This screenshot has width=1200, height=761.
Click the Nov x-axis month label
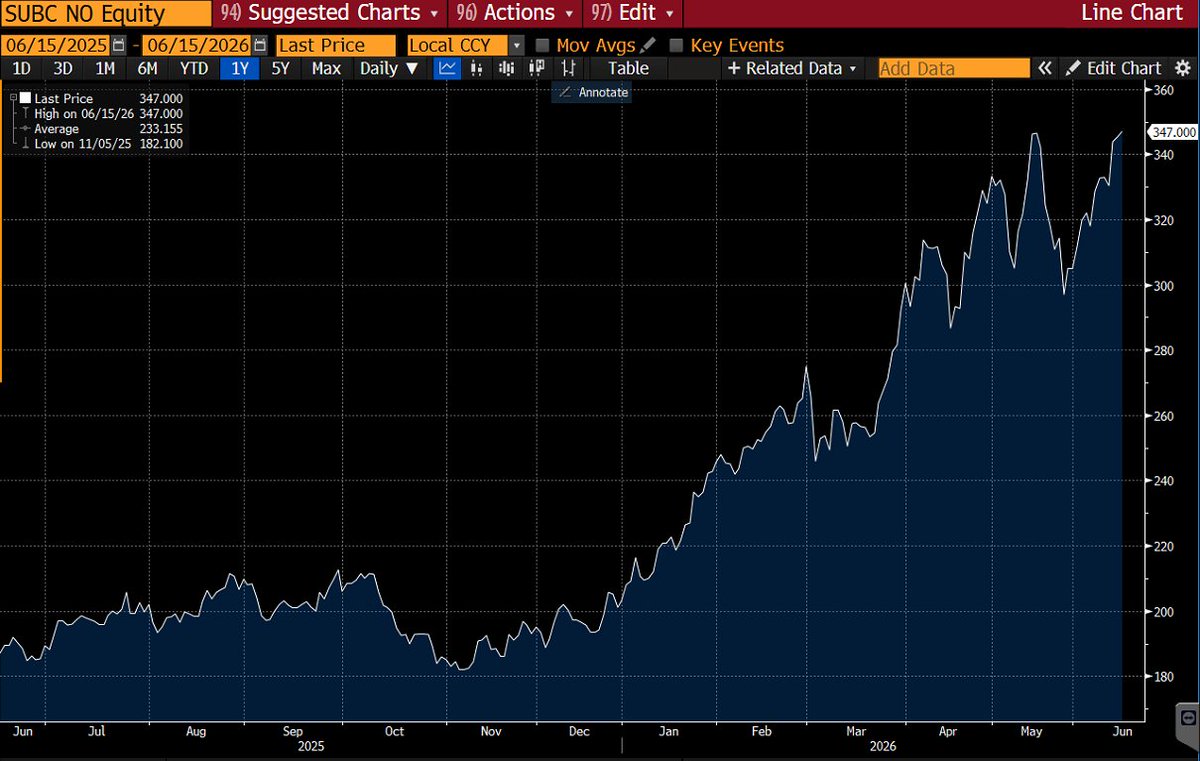(490, 731)
